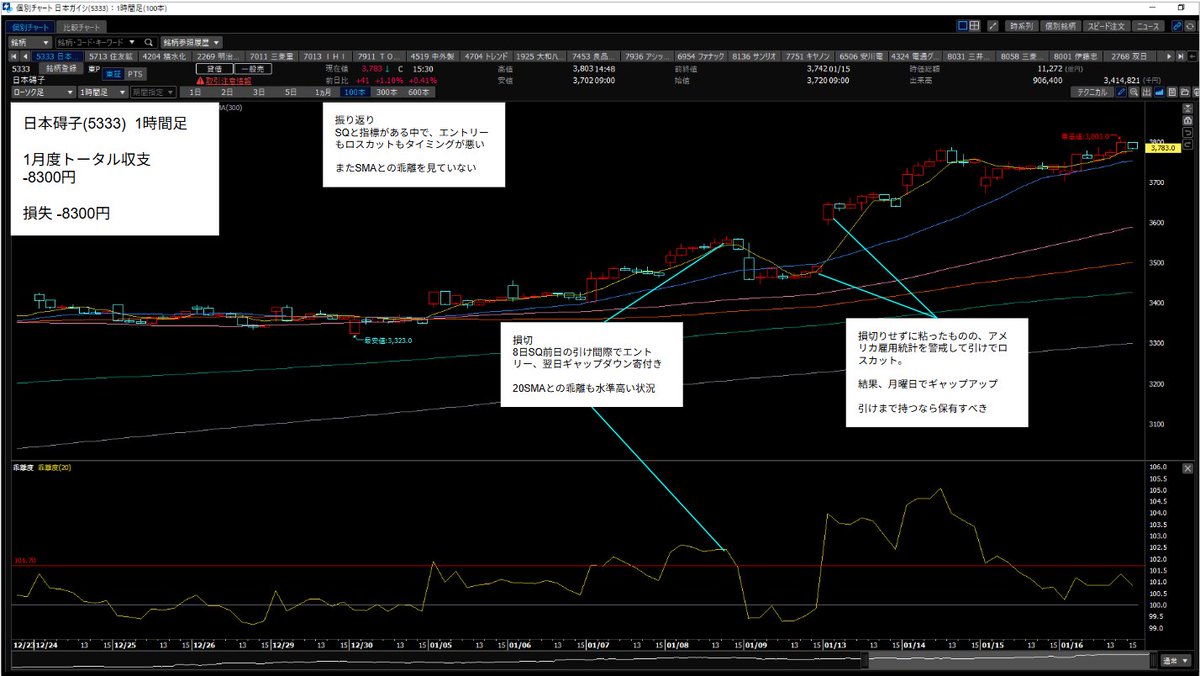Viewport: 1200px width, 676px height.
Task: Select 5日 range
Action: (x=290, y=91)
